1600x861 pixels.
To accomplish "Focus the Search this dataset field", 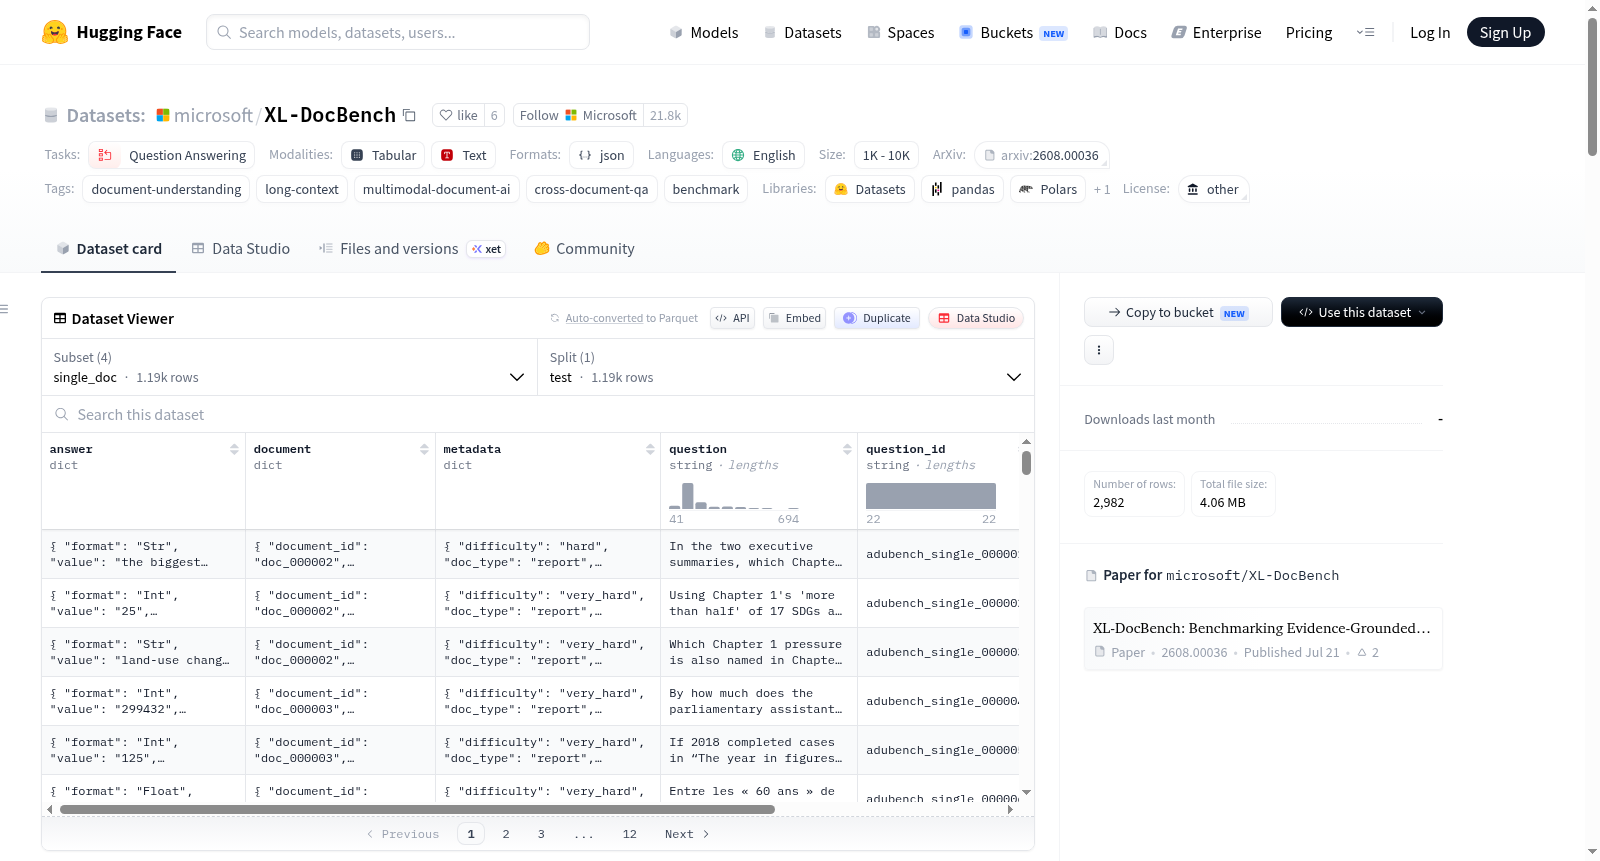I will (538, 415).
